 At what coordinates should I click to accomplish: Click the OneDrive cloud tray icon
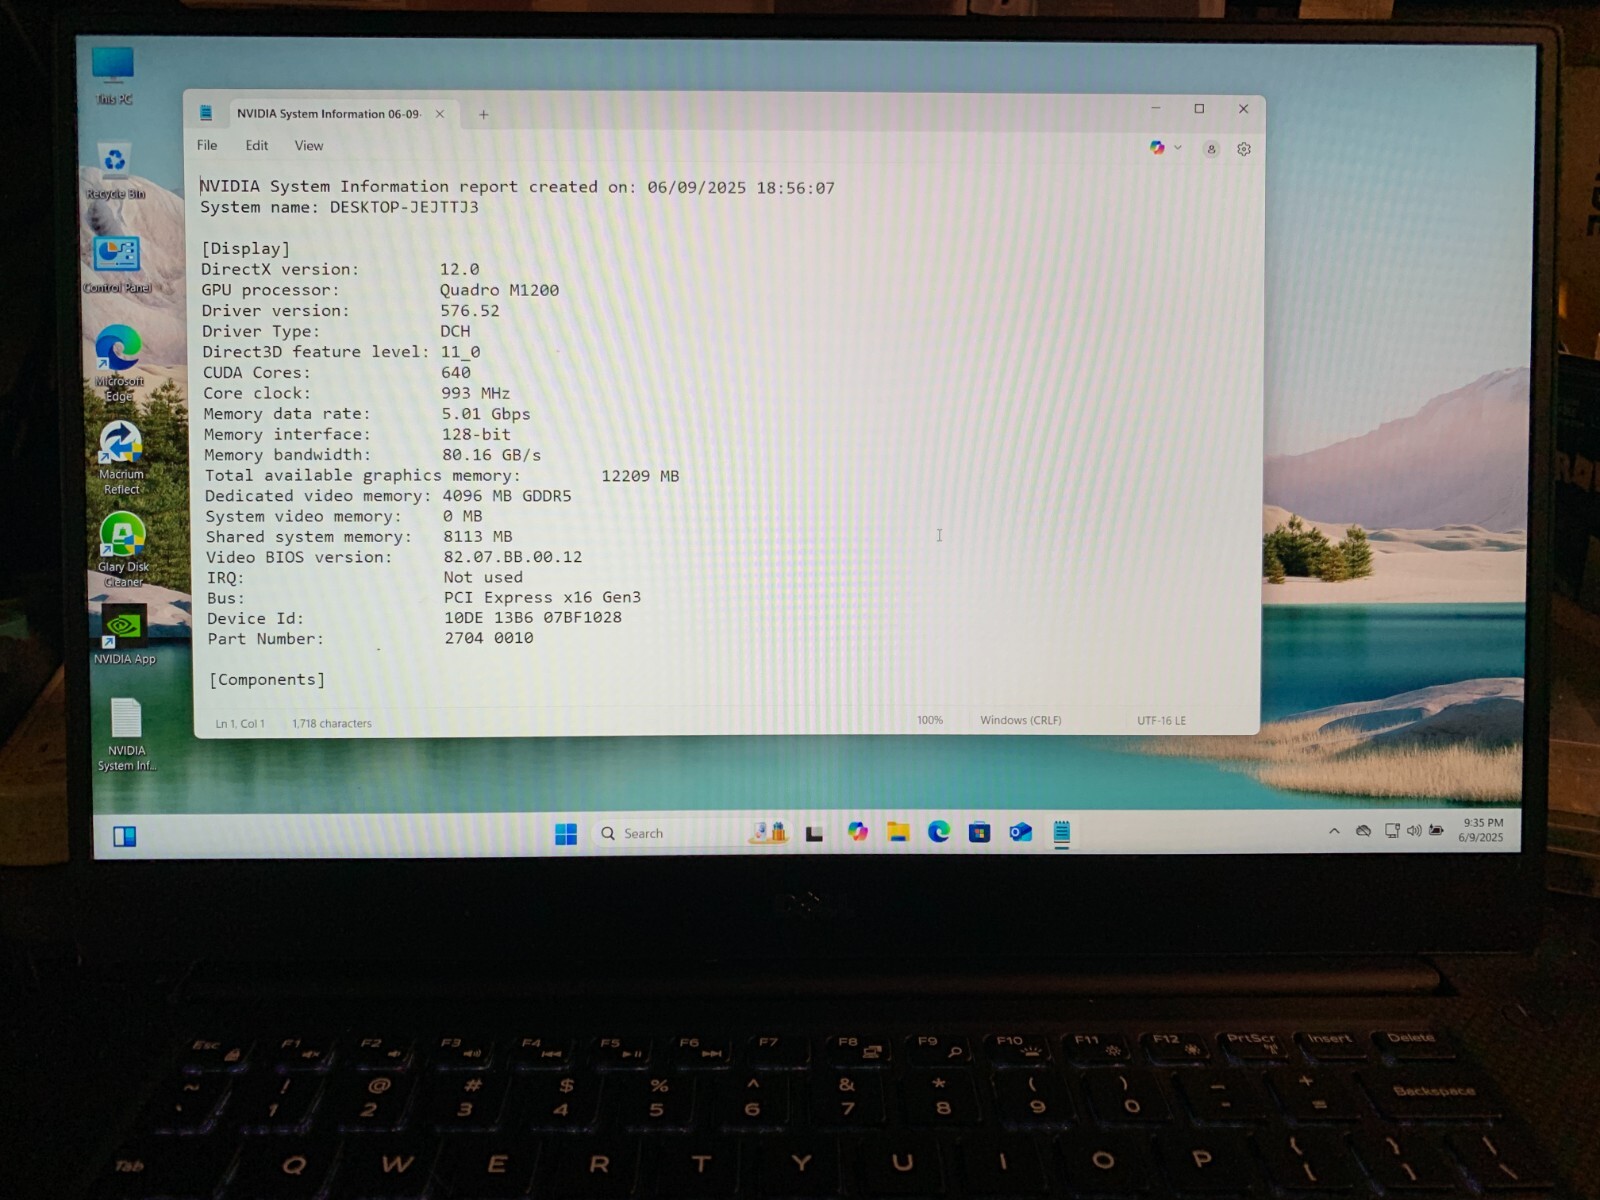pyautogui.click(x=1363, y=831)
